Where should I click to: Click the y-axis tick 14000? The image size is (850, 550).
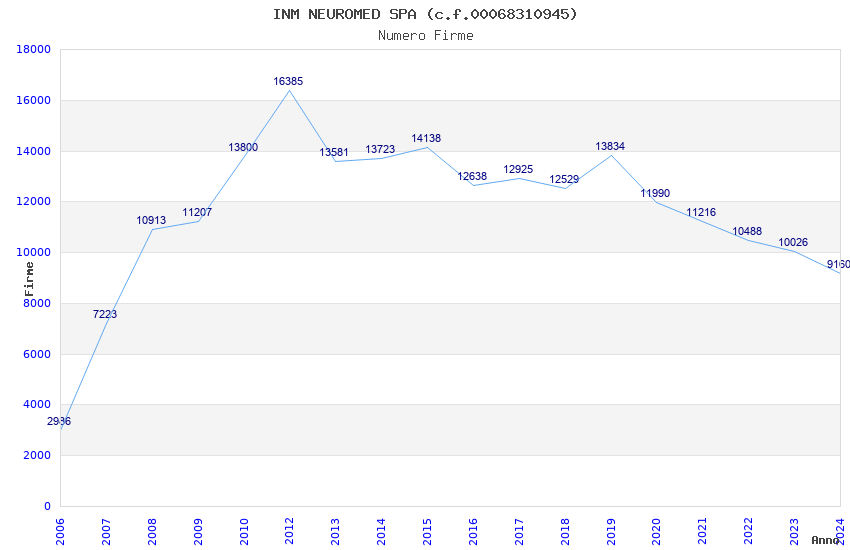pos(34,151)
